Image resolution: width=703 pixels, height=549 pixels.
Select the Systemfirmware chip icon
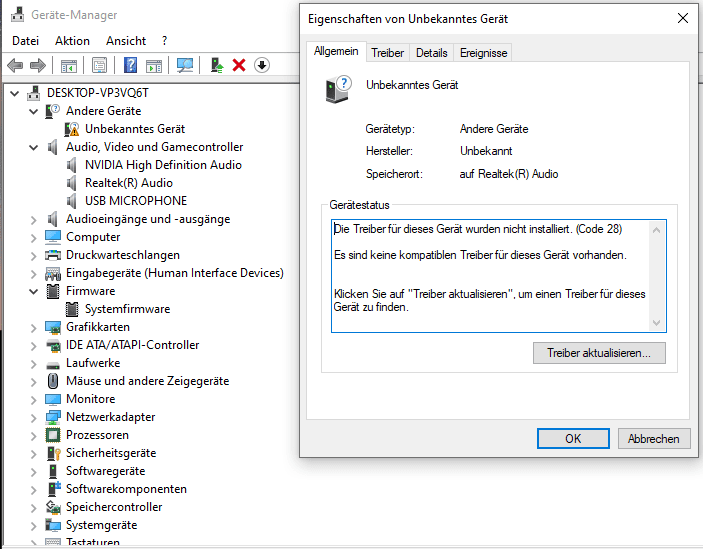coord(72,309)
